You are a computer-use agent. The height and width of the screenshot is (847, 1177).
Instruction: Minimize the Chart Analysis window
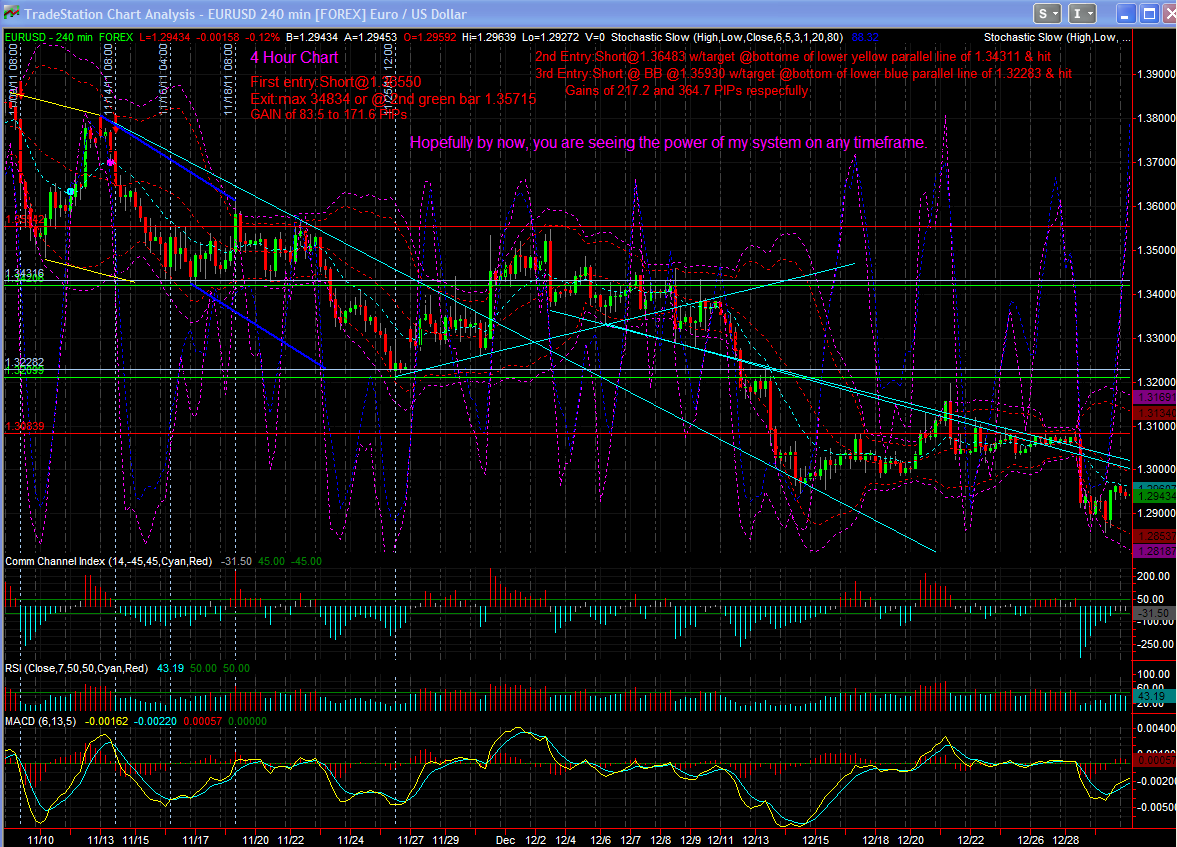tap(1124, 14)
